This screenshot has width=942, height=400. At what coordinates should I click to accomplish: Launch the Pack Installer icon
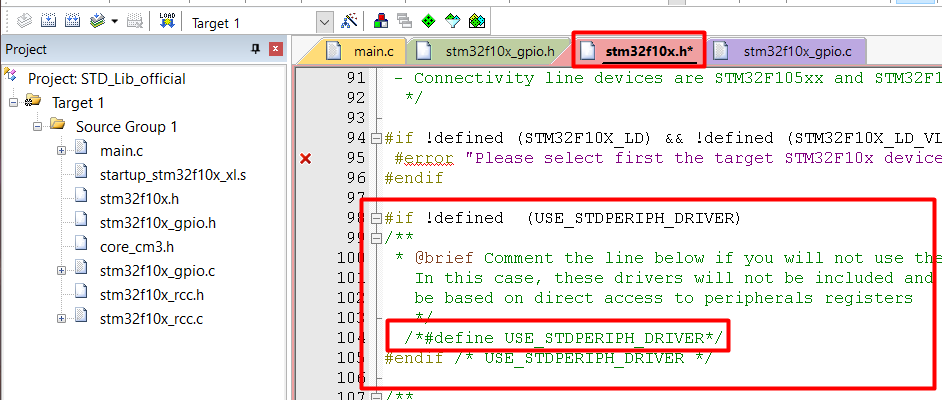point(476,22)
